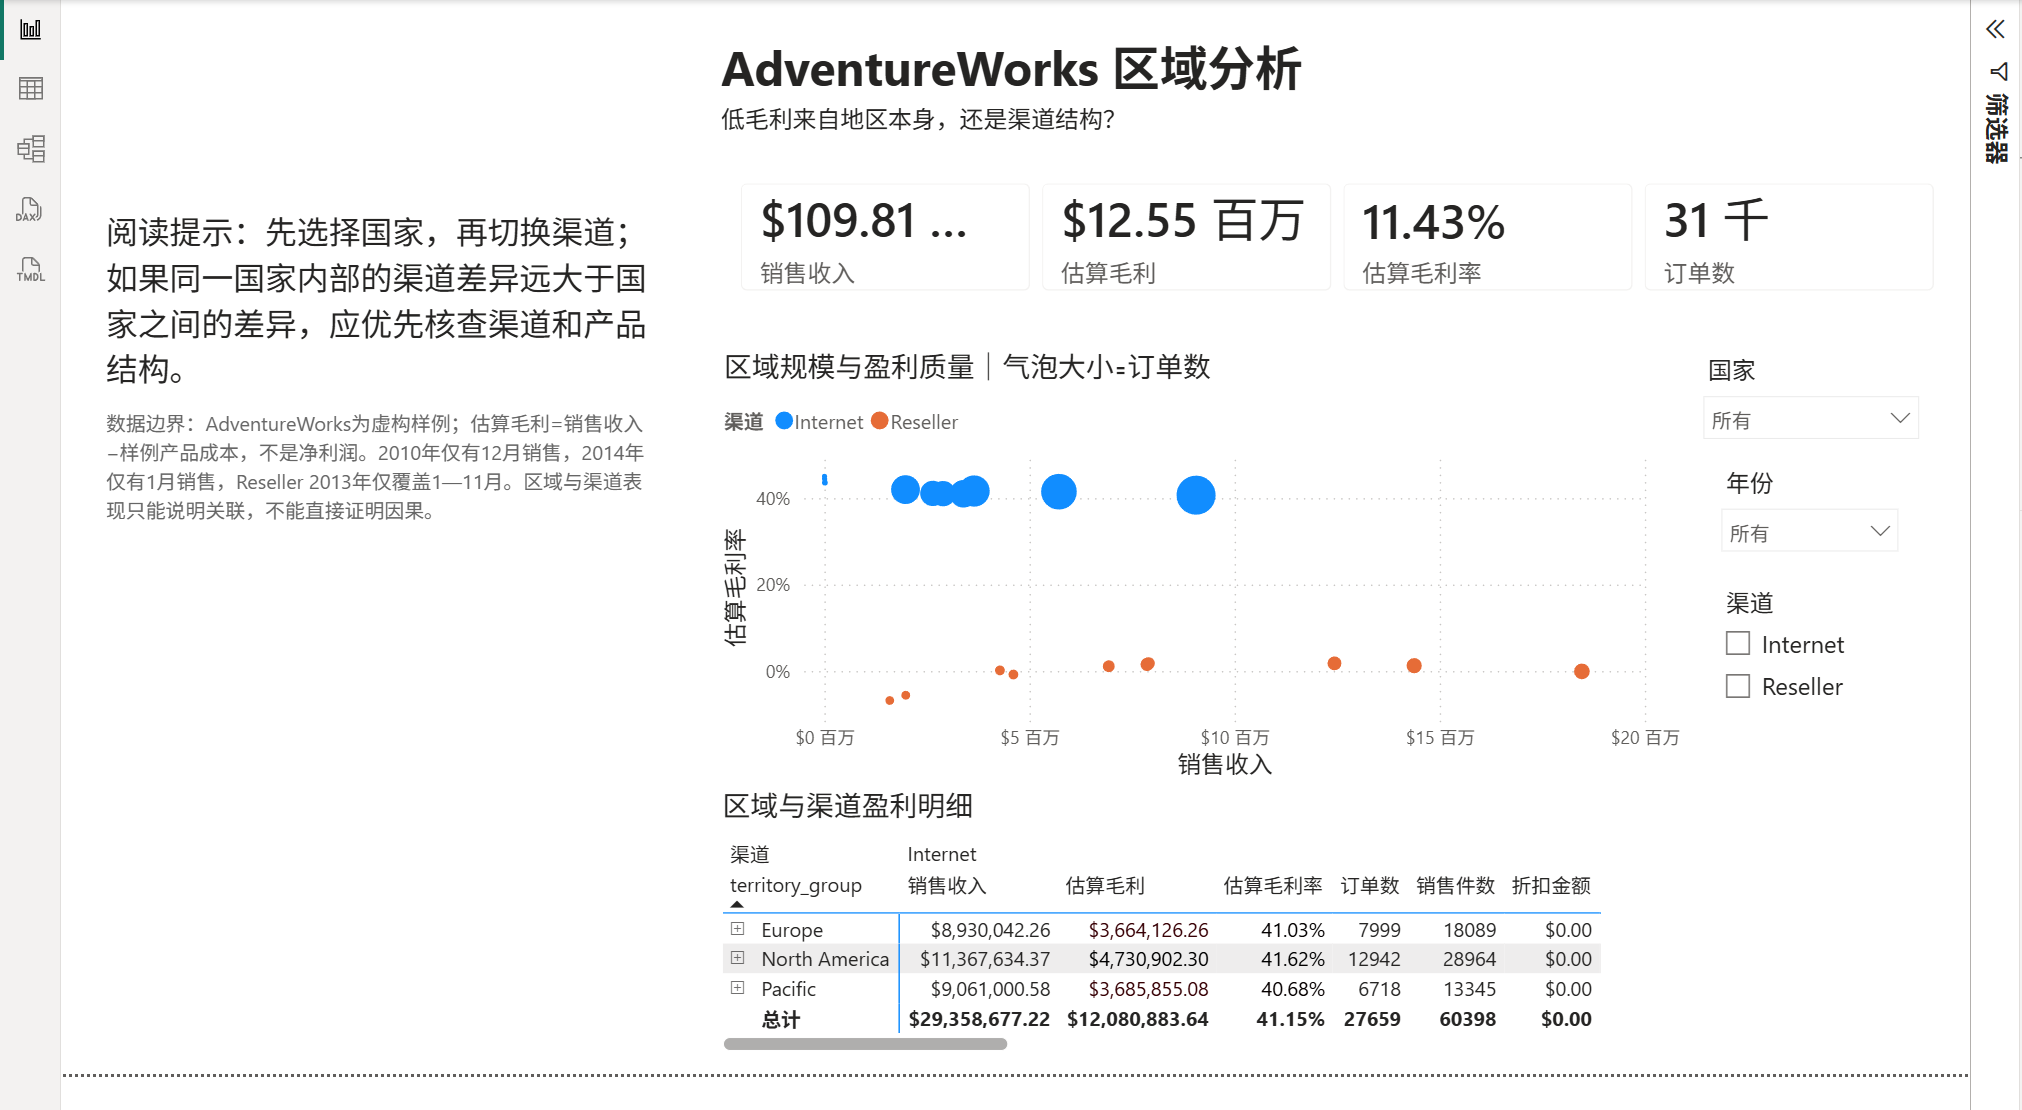Screen dimensions: 2022x1110
Task: Click the rightmost orange Reseller bubble
Action: coord(1581,671)
